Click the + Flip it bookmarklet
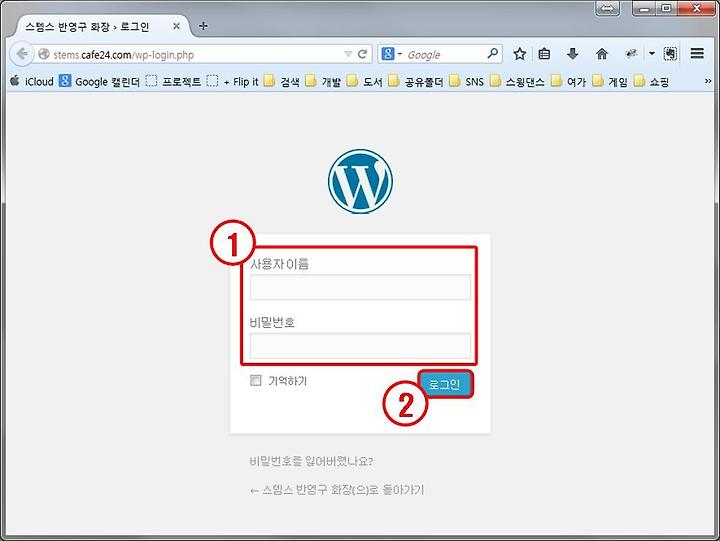Image resolution: width=720 pixels, height=541 pixels. (233, 82)
